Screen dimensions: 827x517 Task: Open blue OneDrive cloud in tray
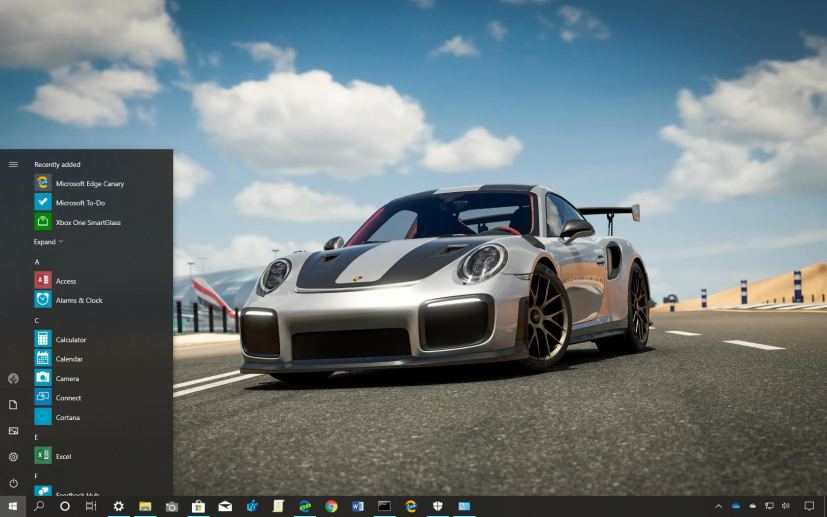tap(736, 506)
